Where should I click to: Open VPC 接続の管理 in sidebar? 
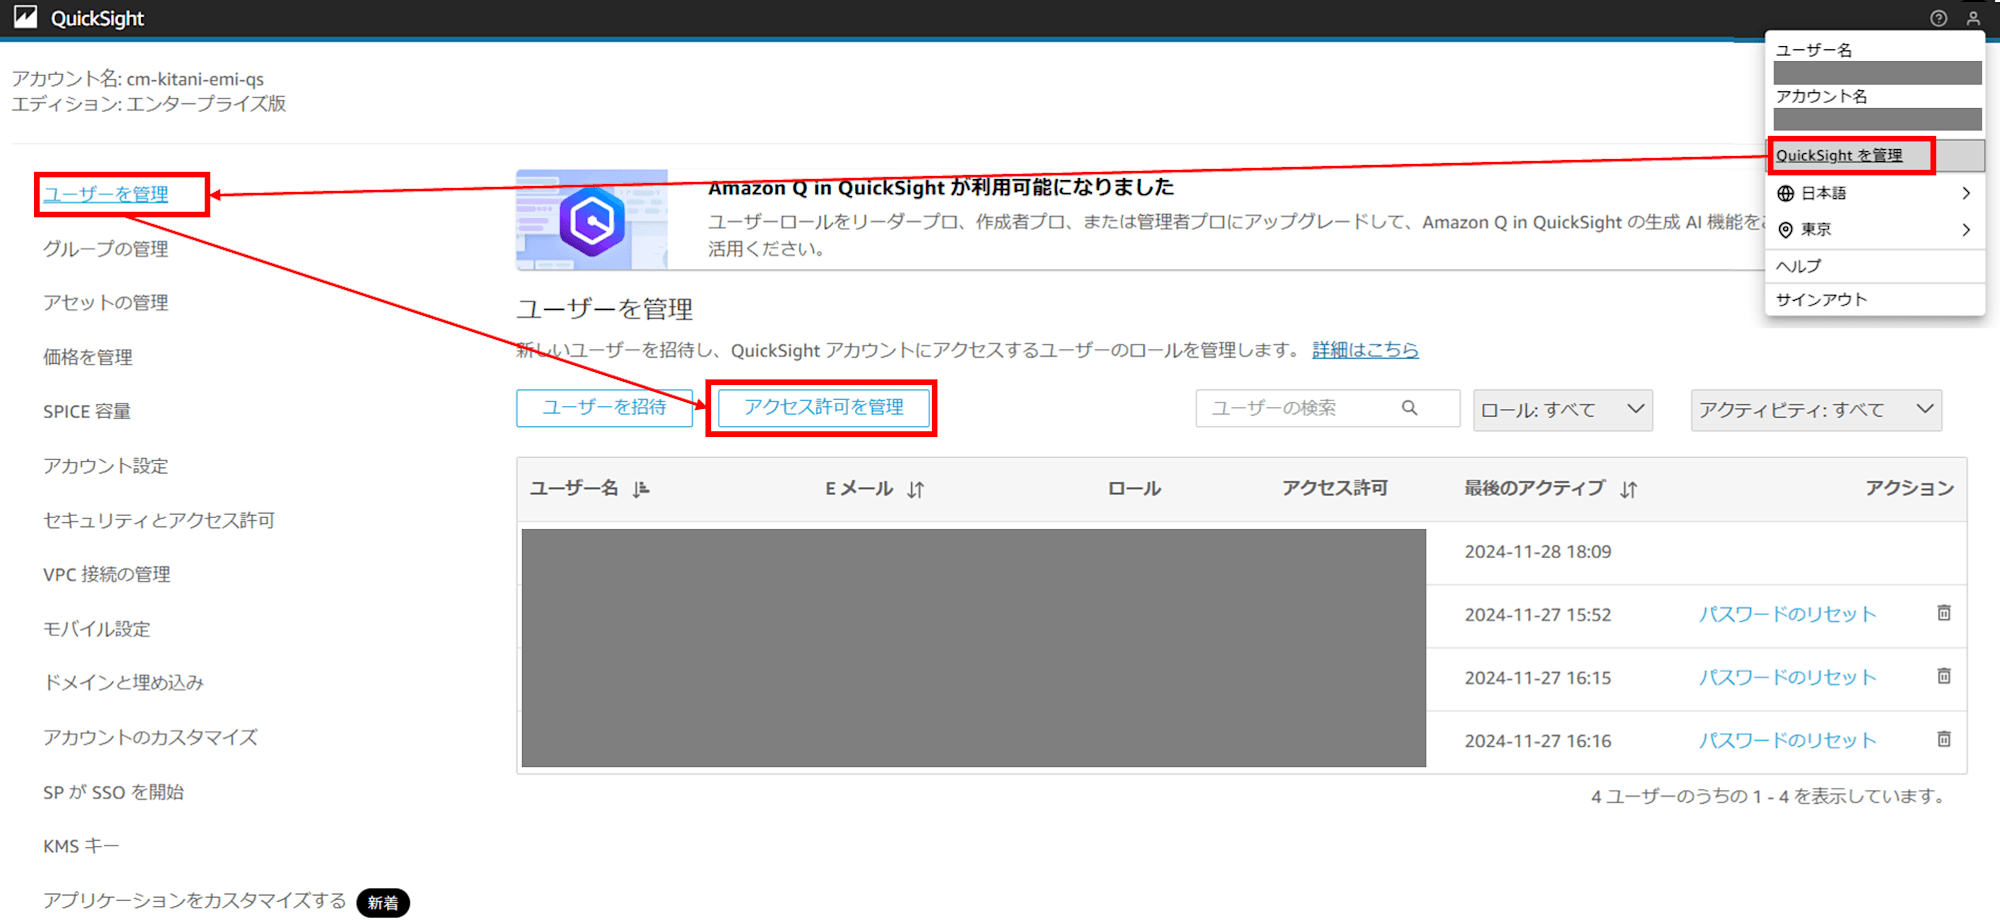[107, 574]
